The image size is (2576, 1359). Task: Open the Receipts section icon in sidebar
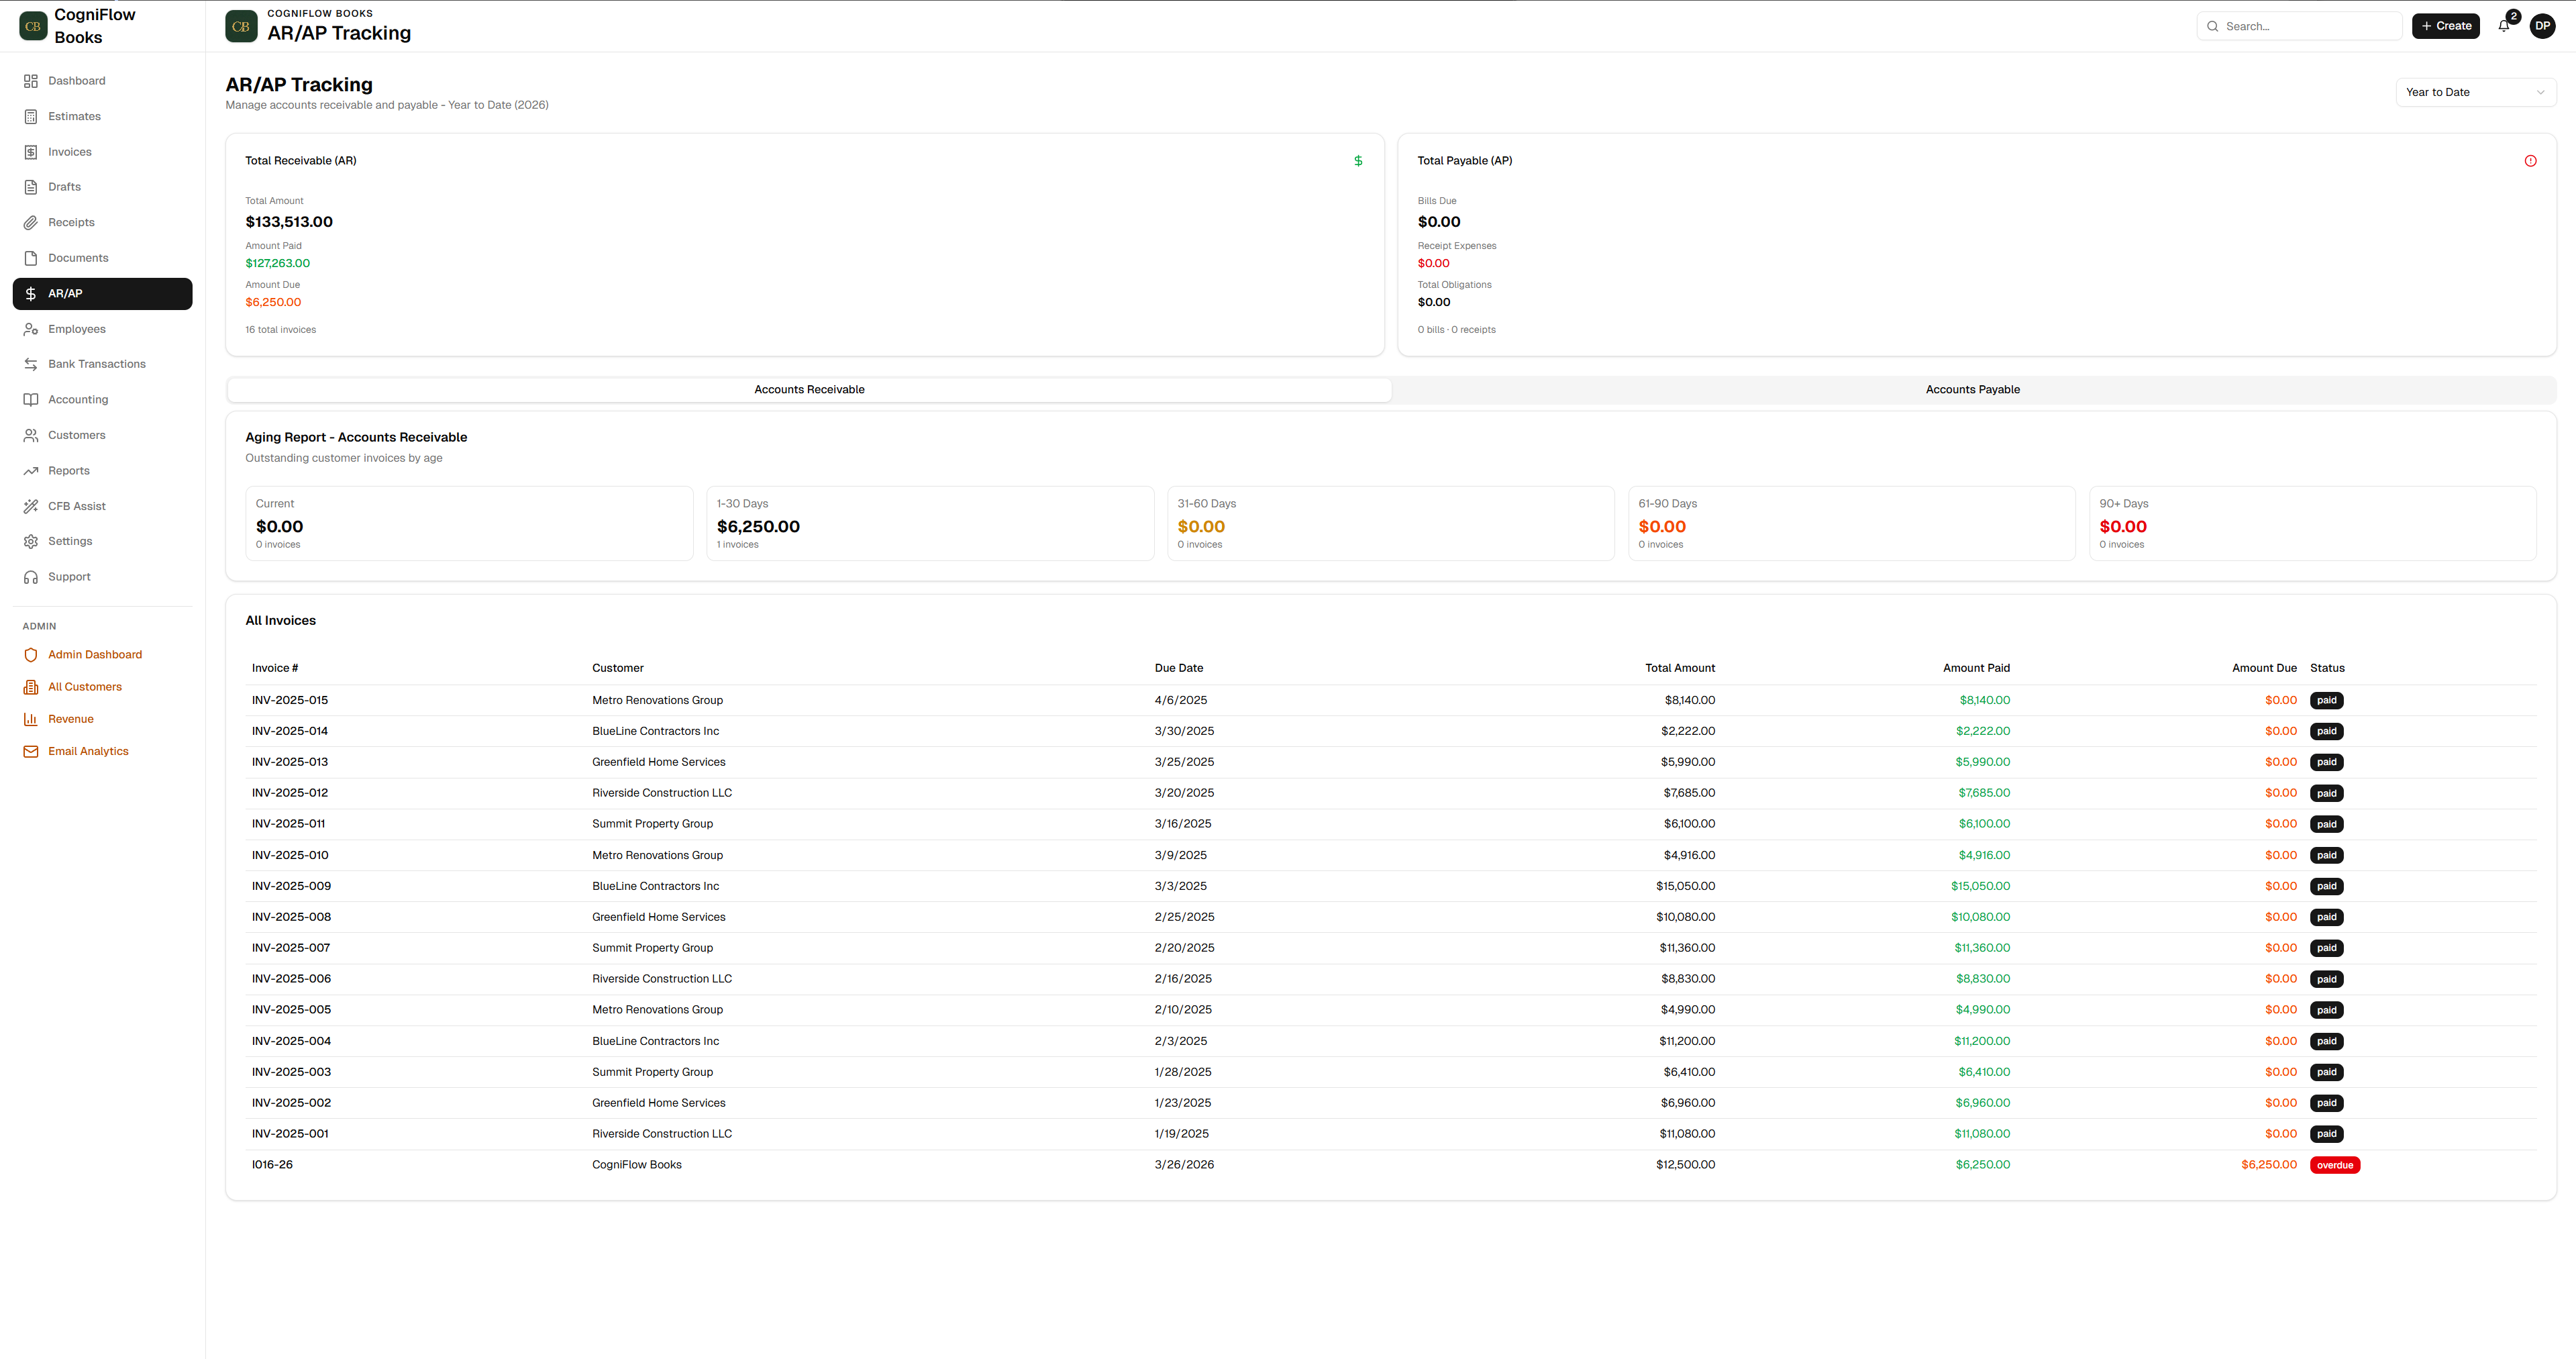[x=31, y=222]
